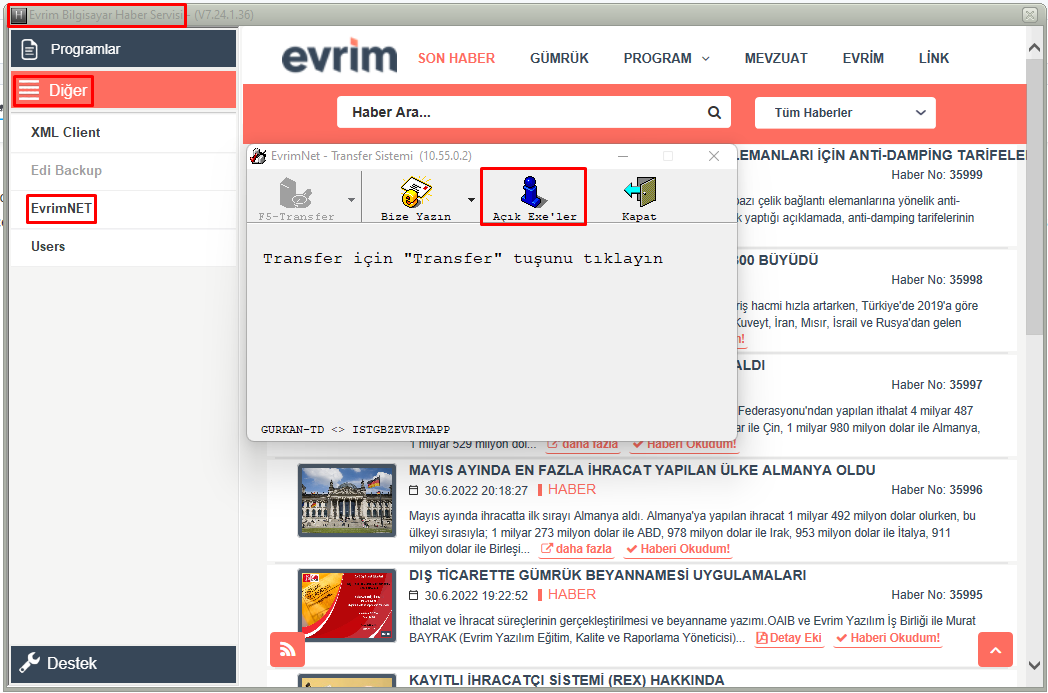Click the text Haber No: 35998

pyautogui.click(x=937, y=280)
